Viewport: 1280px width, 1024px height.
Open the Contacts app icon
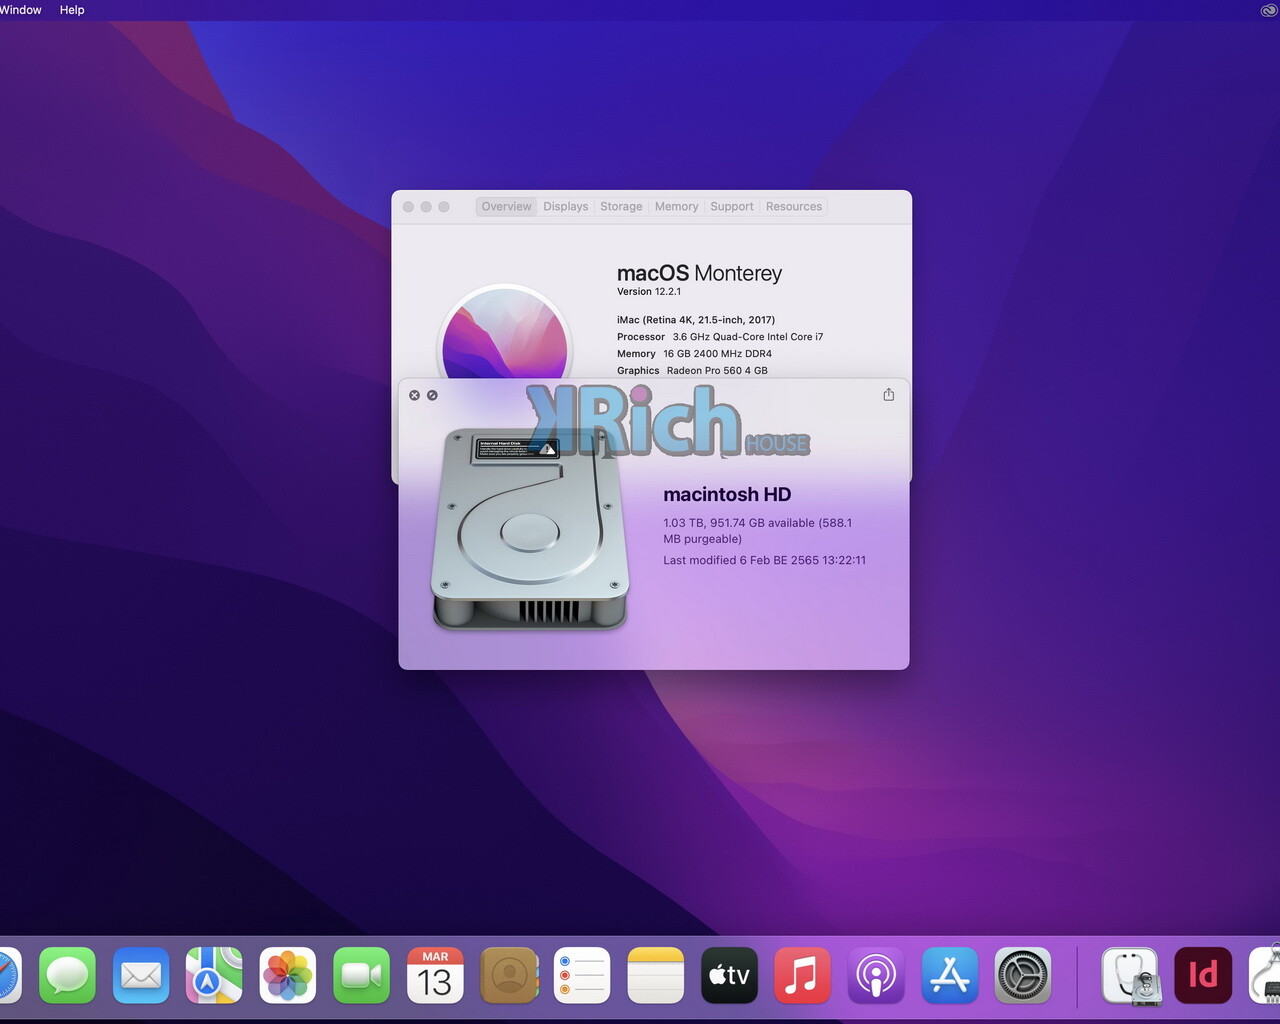[x=509, y=975]
